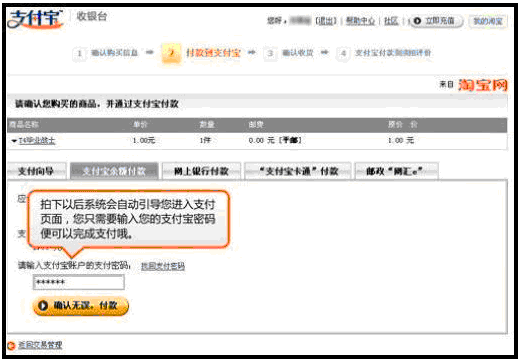The width and height of the screenshot is (520, 361).
Task: Click 收银台 heading text
Action: point(92,16)
